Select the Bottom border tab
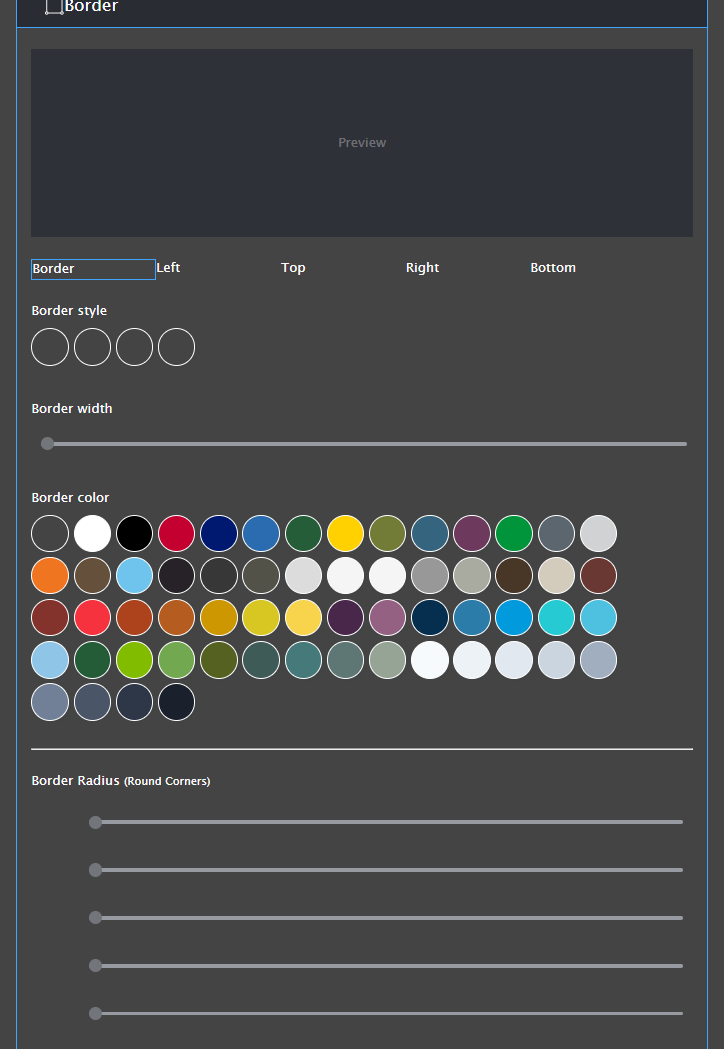The height and width of the screenshot is (1049, 724). pos(553,268)
